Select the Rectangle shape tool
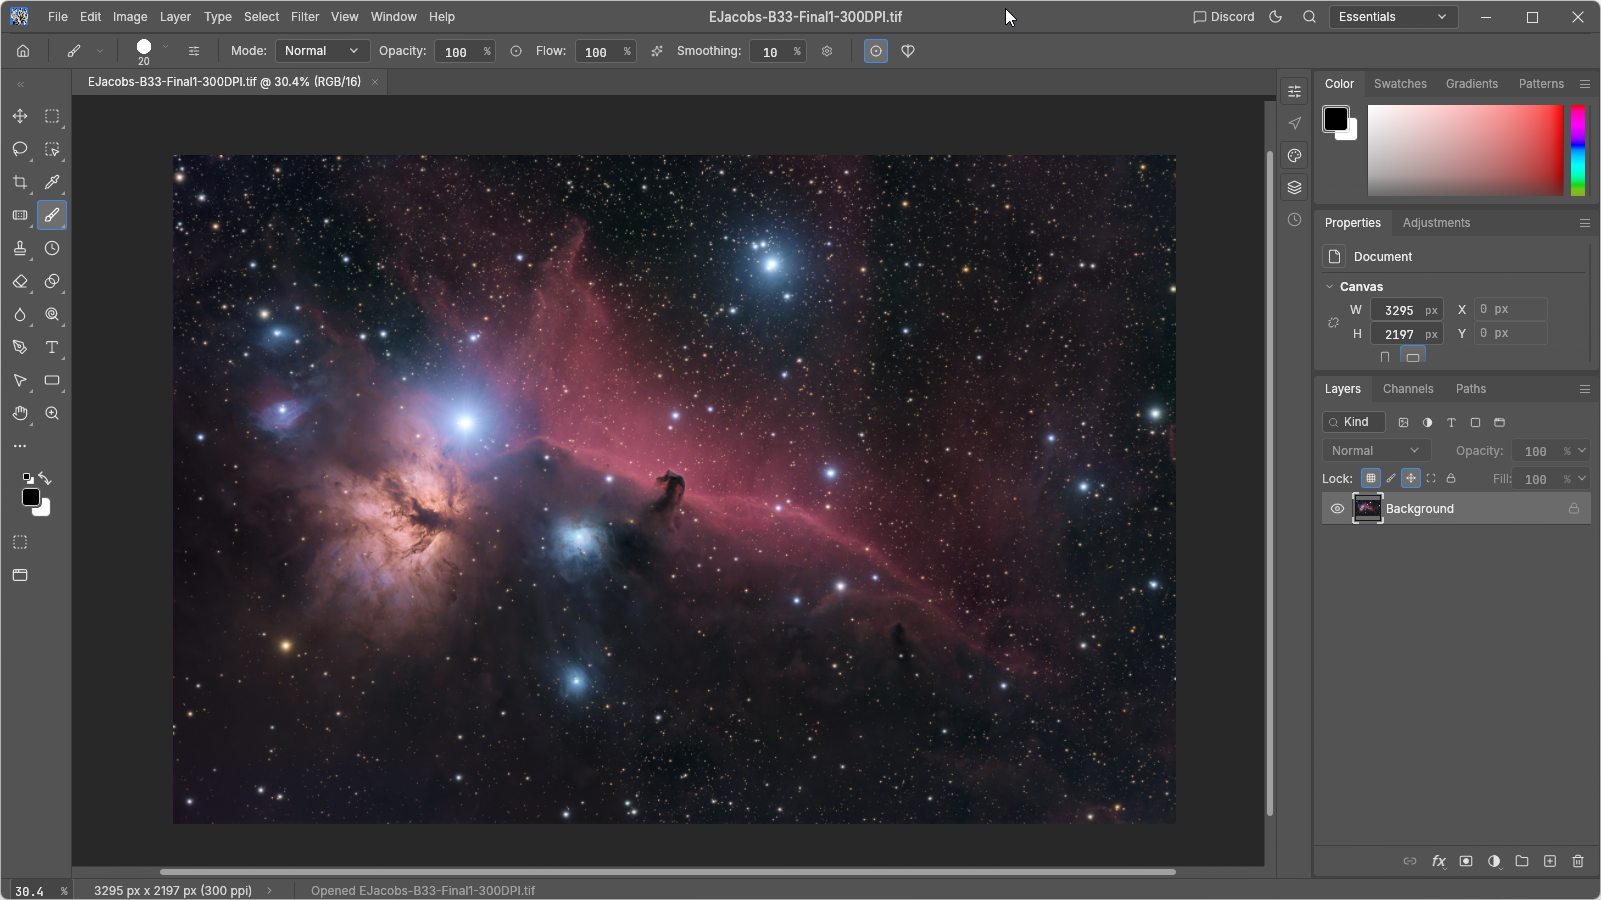 coord(52,380)
